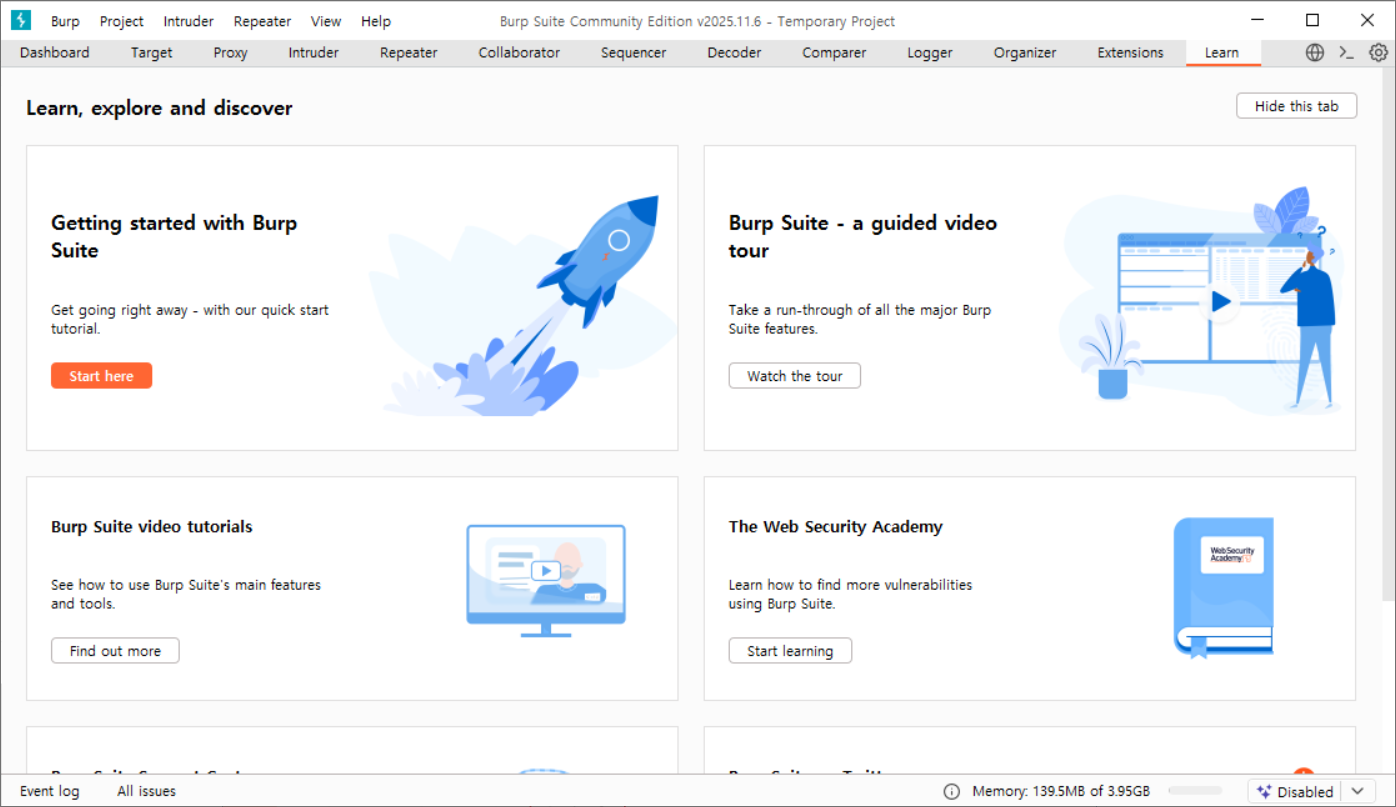The image size is (1396, 807).
Task: Open the Burp menu
Action: pyautogui.click(x=65, y=21)
